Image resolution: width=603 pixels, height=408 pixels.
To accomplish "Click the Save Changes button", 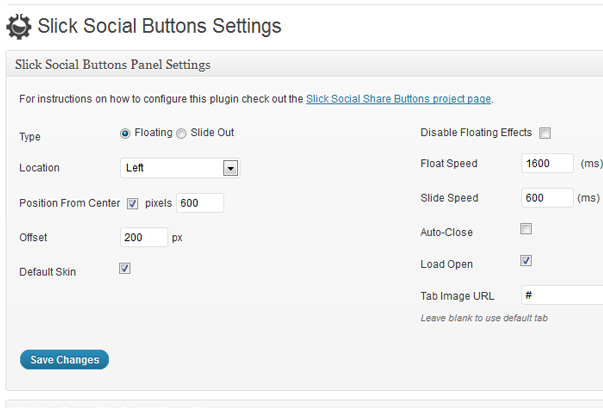I will (x=65, y=360).
